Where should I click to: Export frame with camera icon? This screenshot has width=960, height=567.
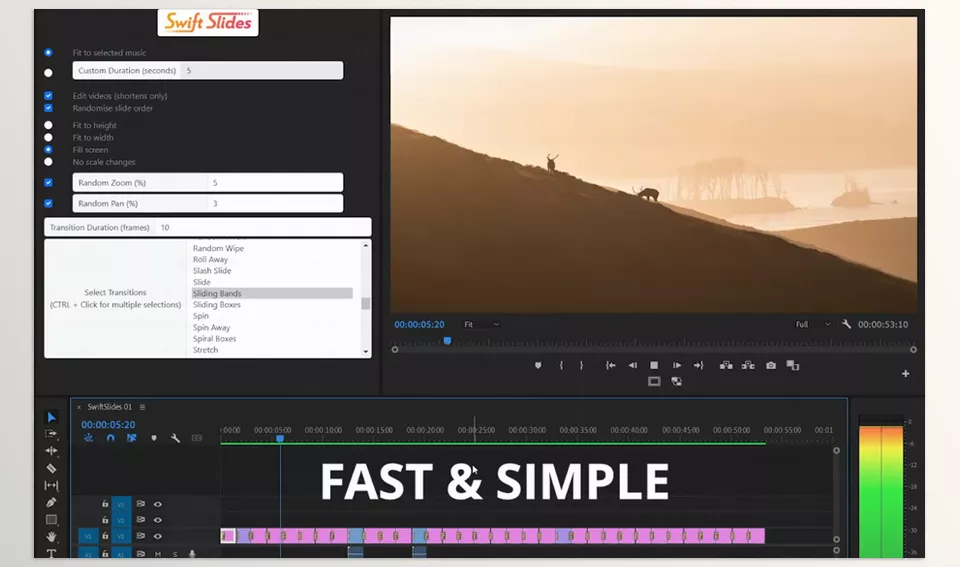pyautogui.click(x=771, y=366)
